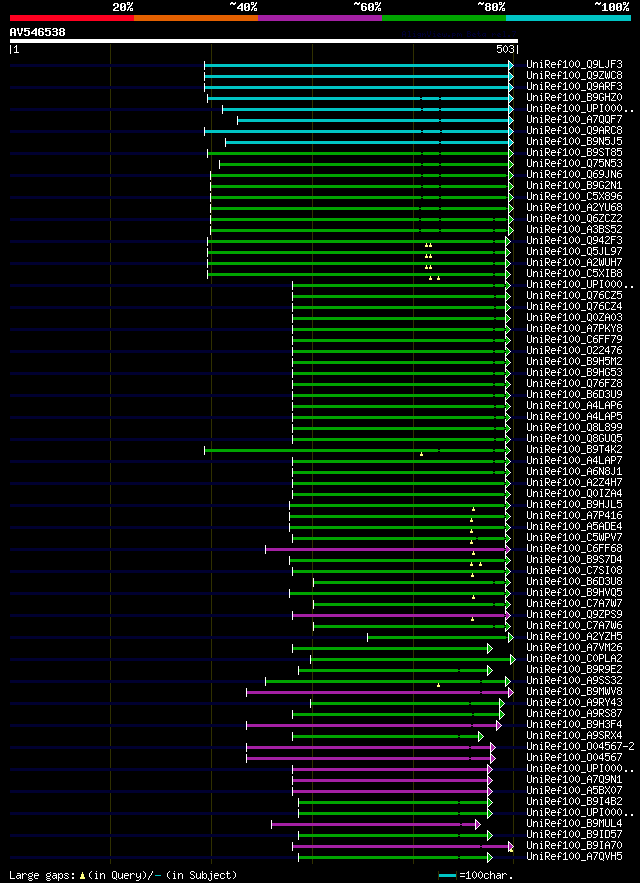This screenshot has width=640, height=883.
Task: Select the UniRef100_B9HJL5 label
Action: (574, 505)
